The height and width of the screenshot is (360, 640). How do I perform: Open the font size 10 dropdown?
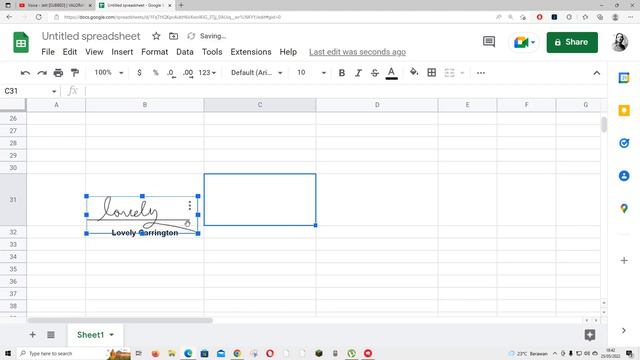click(311, 73)
